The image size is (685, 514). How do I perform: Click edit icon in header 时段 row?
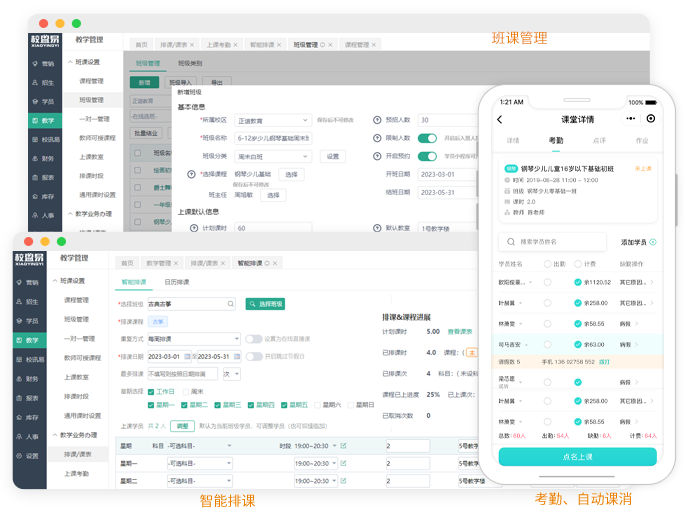click(343, 445)
